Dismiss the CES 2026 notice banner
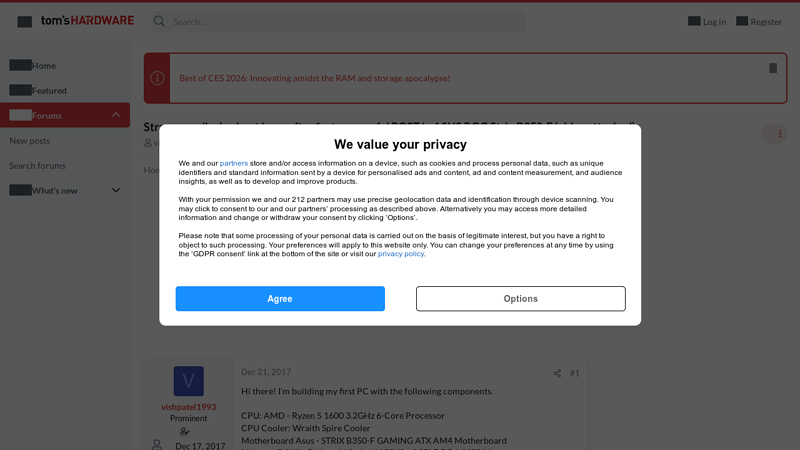 pos(773,69)
